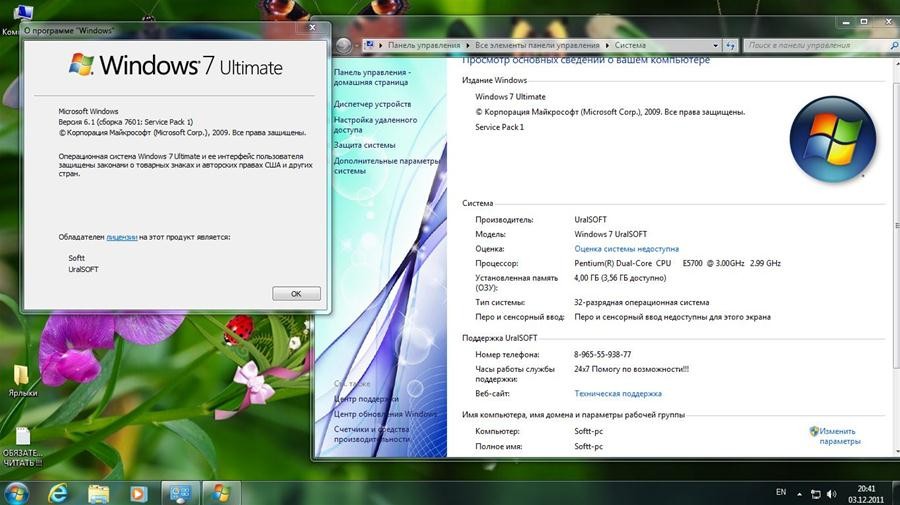This screenshot has width=900, height=505.
Task: Close the About Windows dialog
Action: [x=312, y=28]
